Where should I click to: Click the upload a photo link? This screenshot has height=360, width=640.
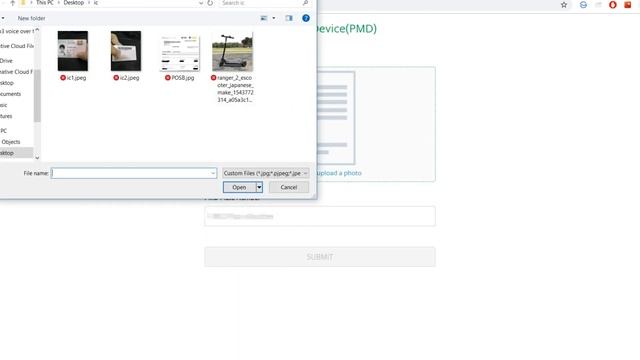(339, 173)
